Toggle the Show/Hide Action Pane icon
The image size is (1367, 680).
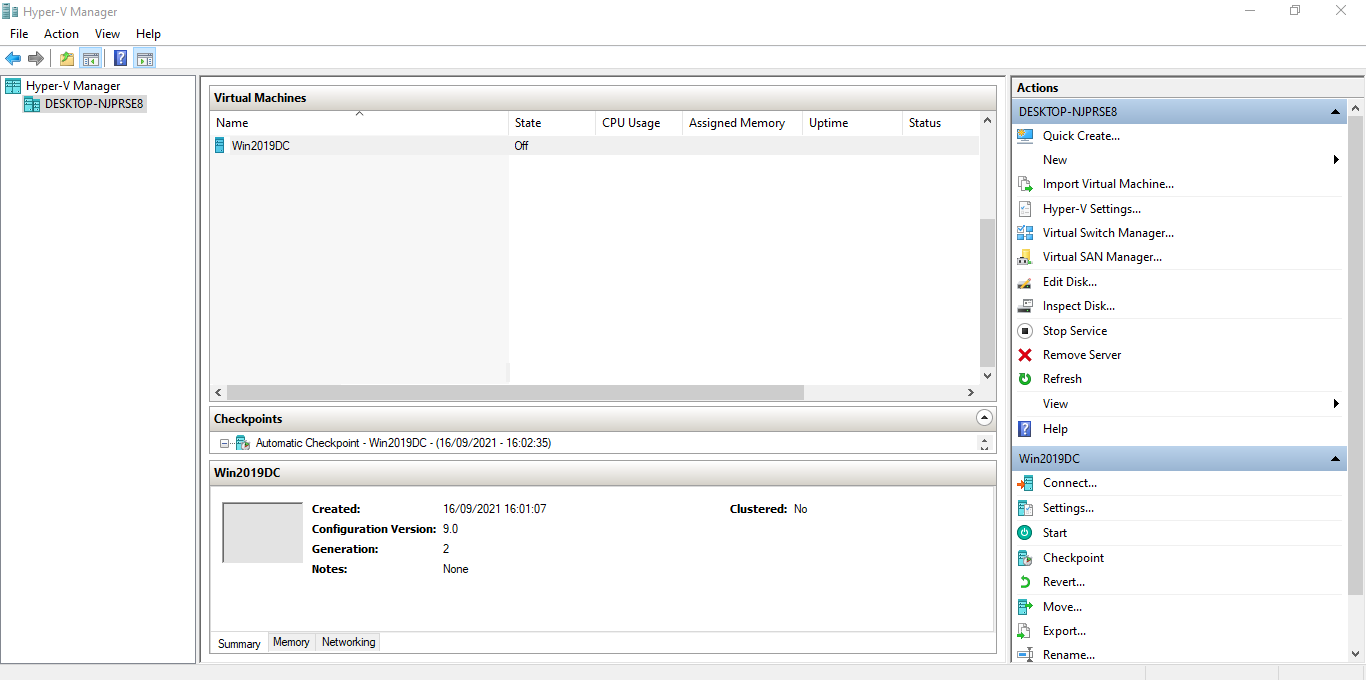pyautogui.click(x=145, y=58)
